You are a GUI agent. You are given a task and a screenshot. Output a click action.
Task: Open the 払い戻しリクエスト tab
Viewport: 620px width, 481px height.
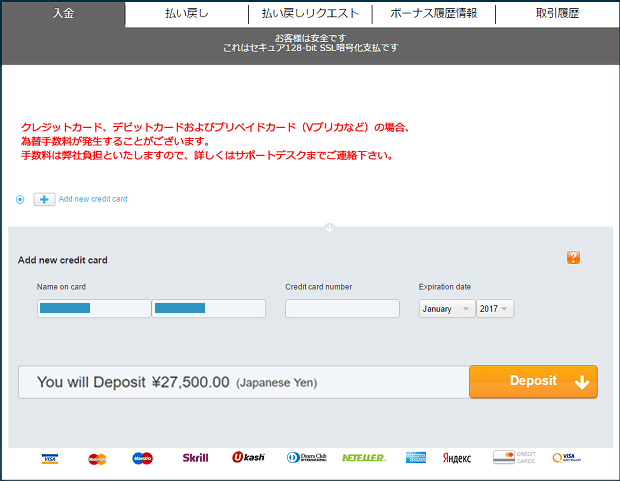pos(310,13)
